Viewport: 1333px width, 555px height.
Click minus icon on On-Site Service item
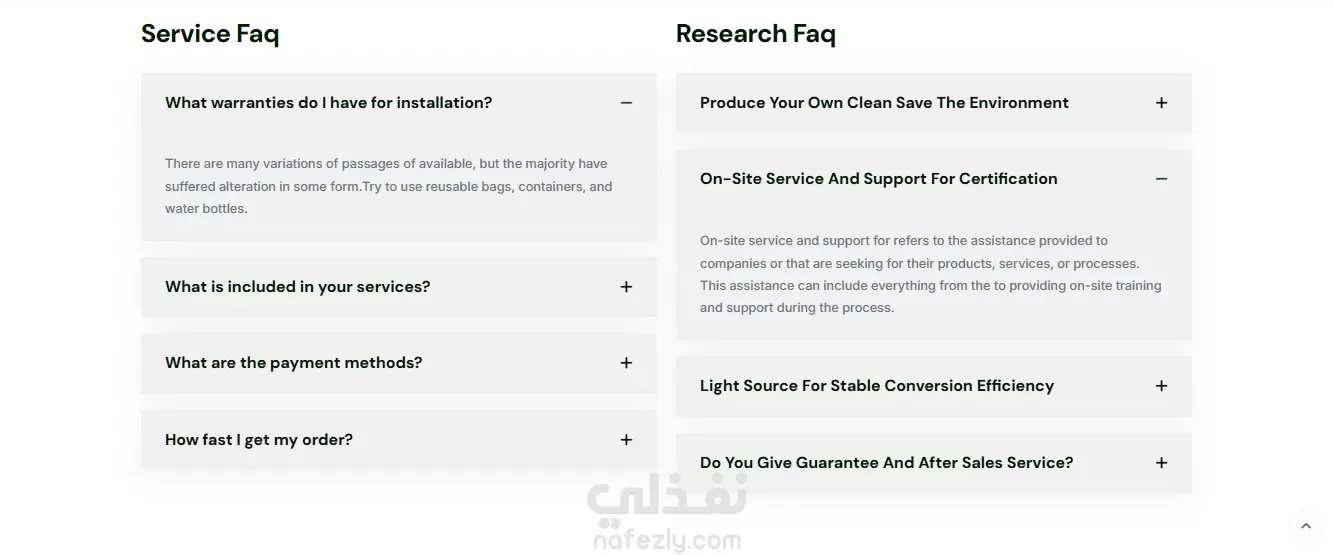click(1161, 179)
